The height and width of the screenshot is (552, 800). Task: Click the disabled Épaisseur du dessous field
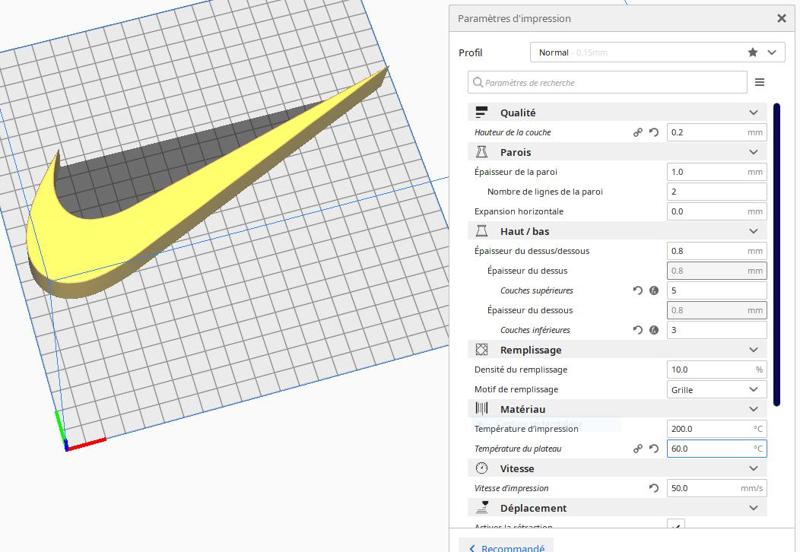[x=716, y=310]
